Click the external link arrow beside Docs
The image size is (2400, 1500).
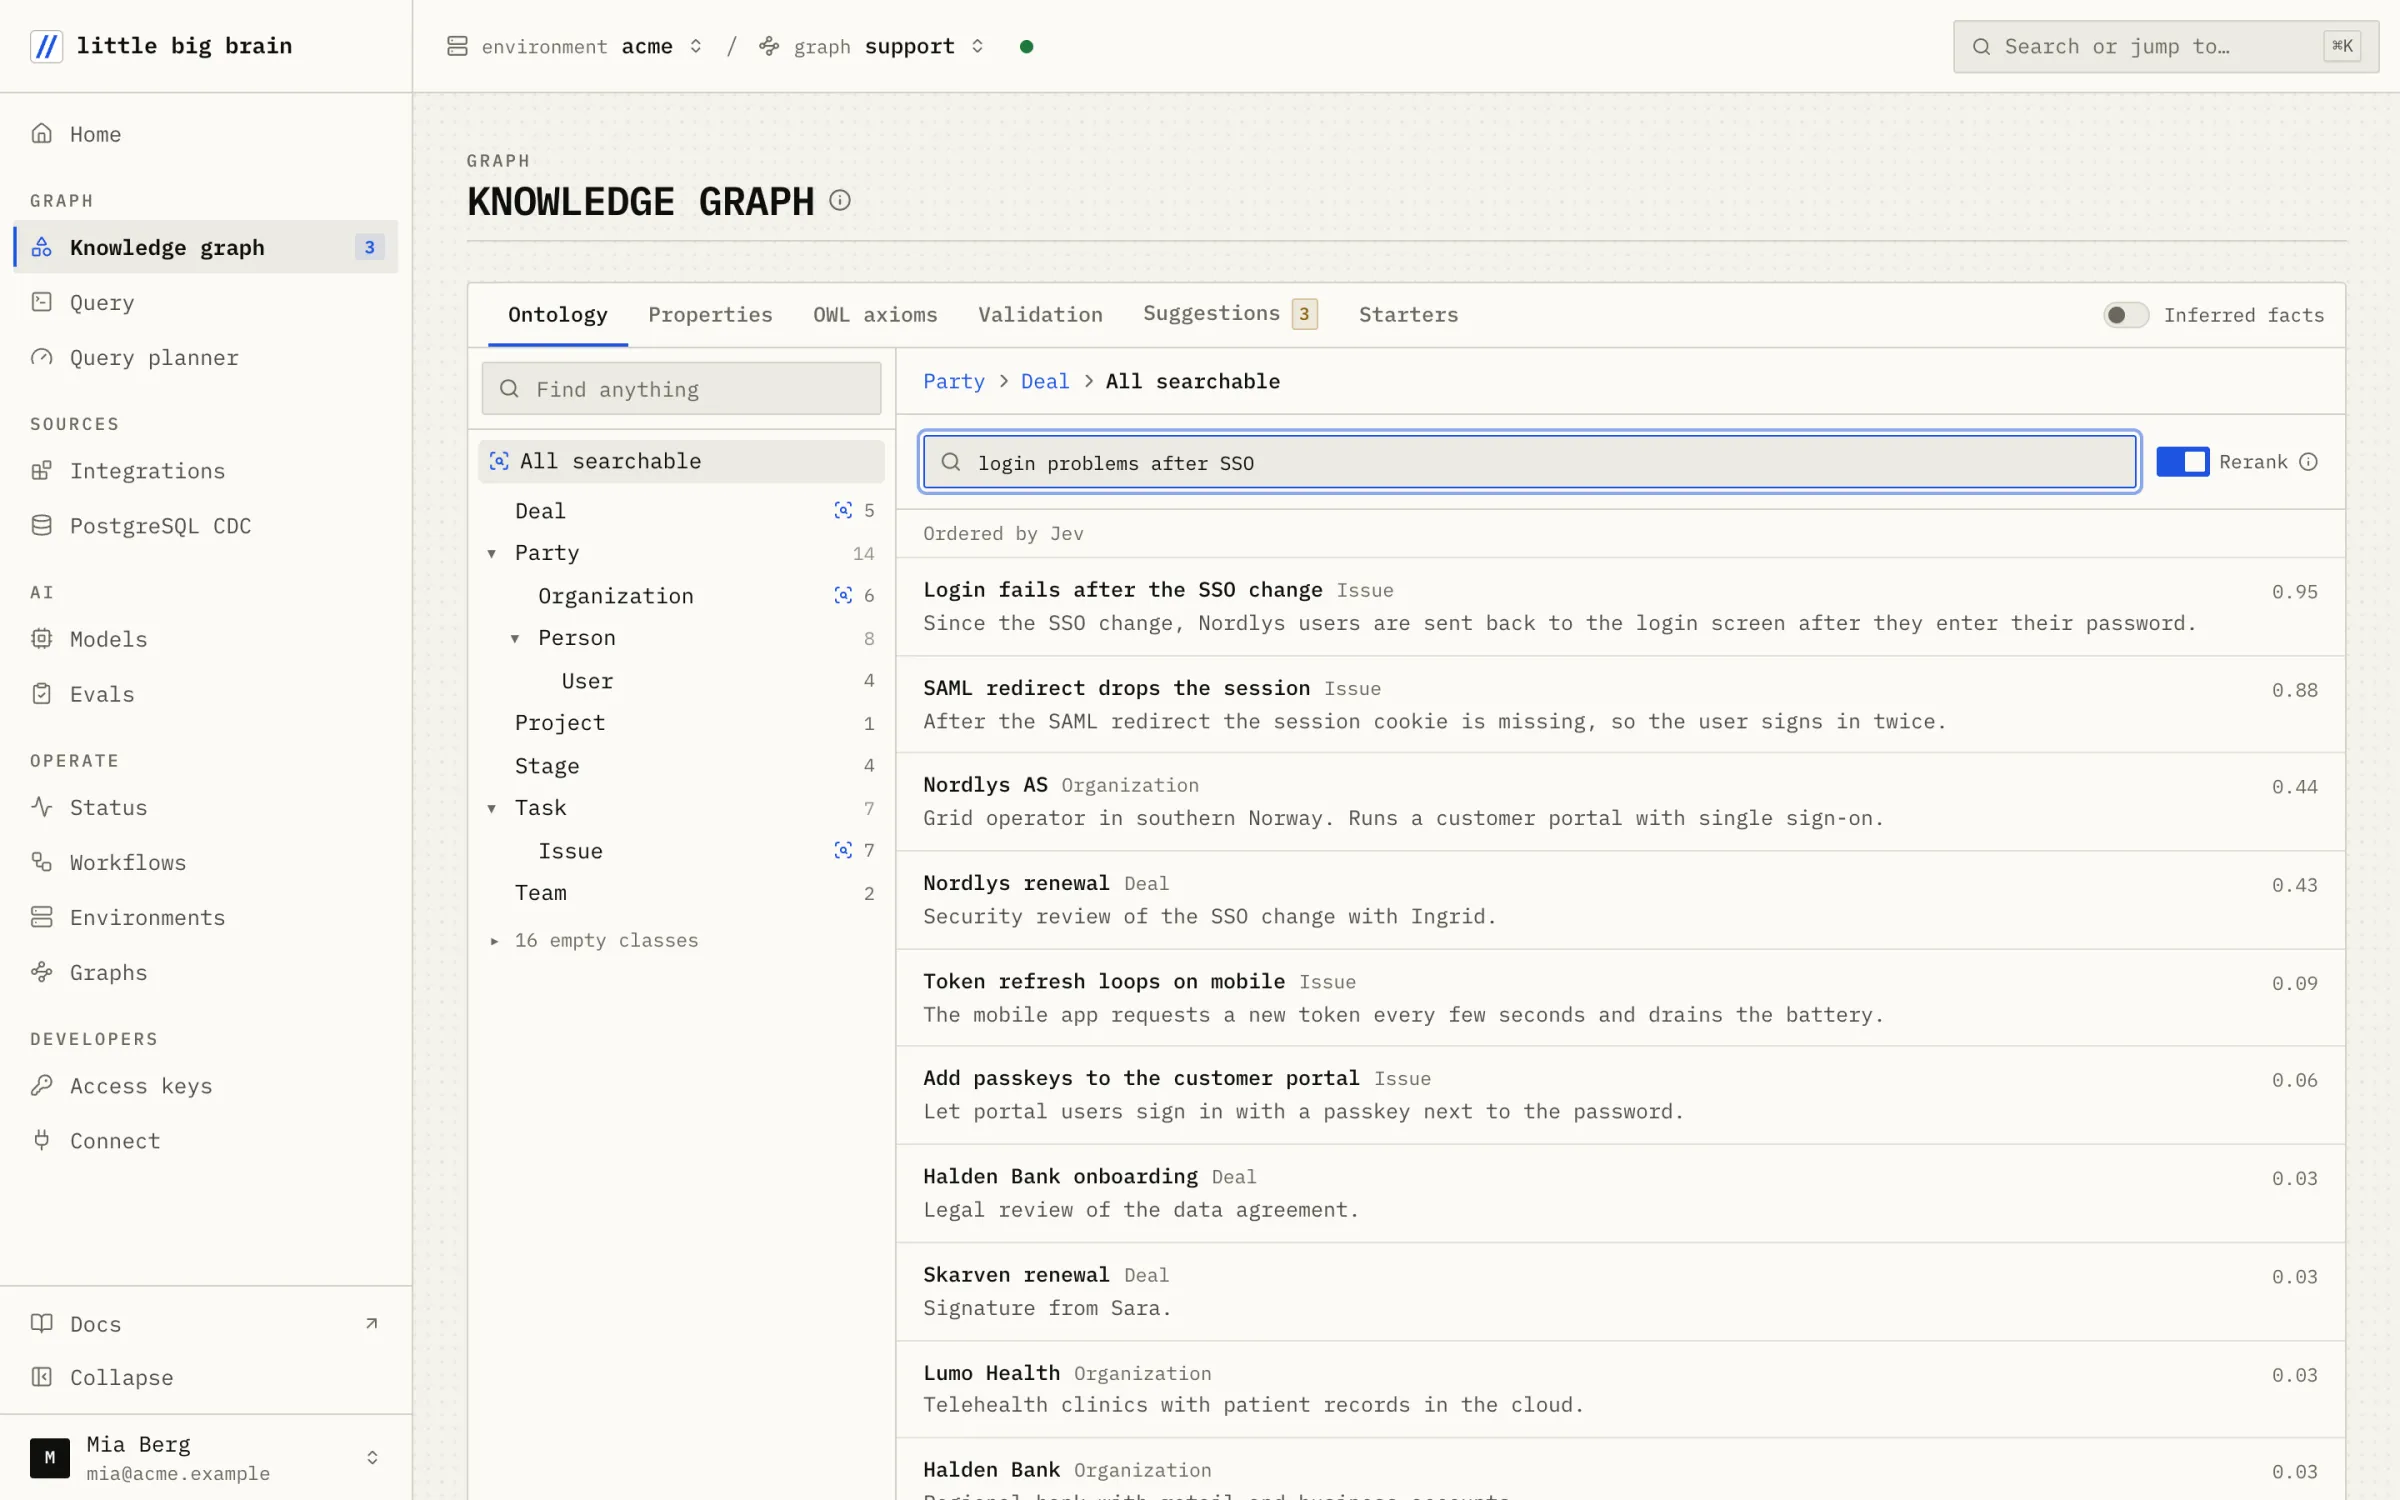point(372,1323)
